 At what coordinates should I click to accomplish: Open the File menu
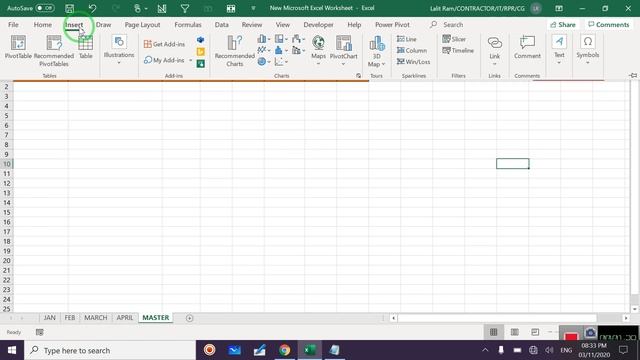(13, 24)
